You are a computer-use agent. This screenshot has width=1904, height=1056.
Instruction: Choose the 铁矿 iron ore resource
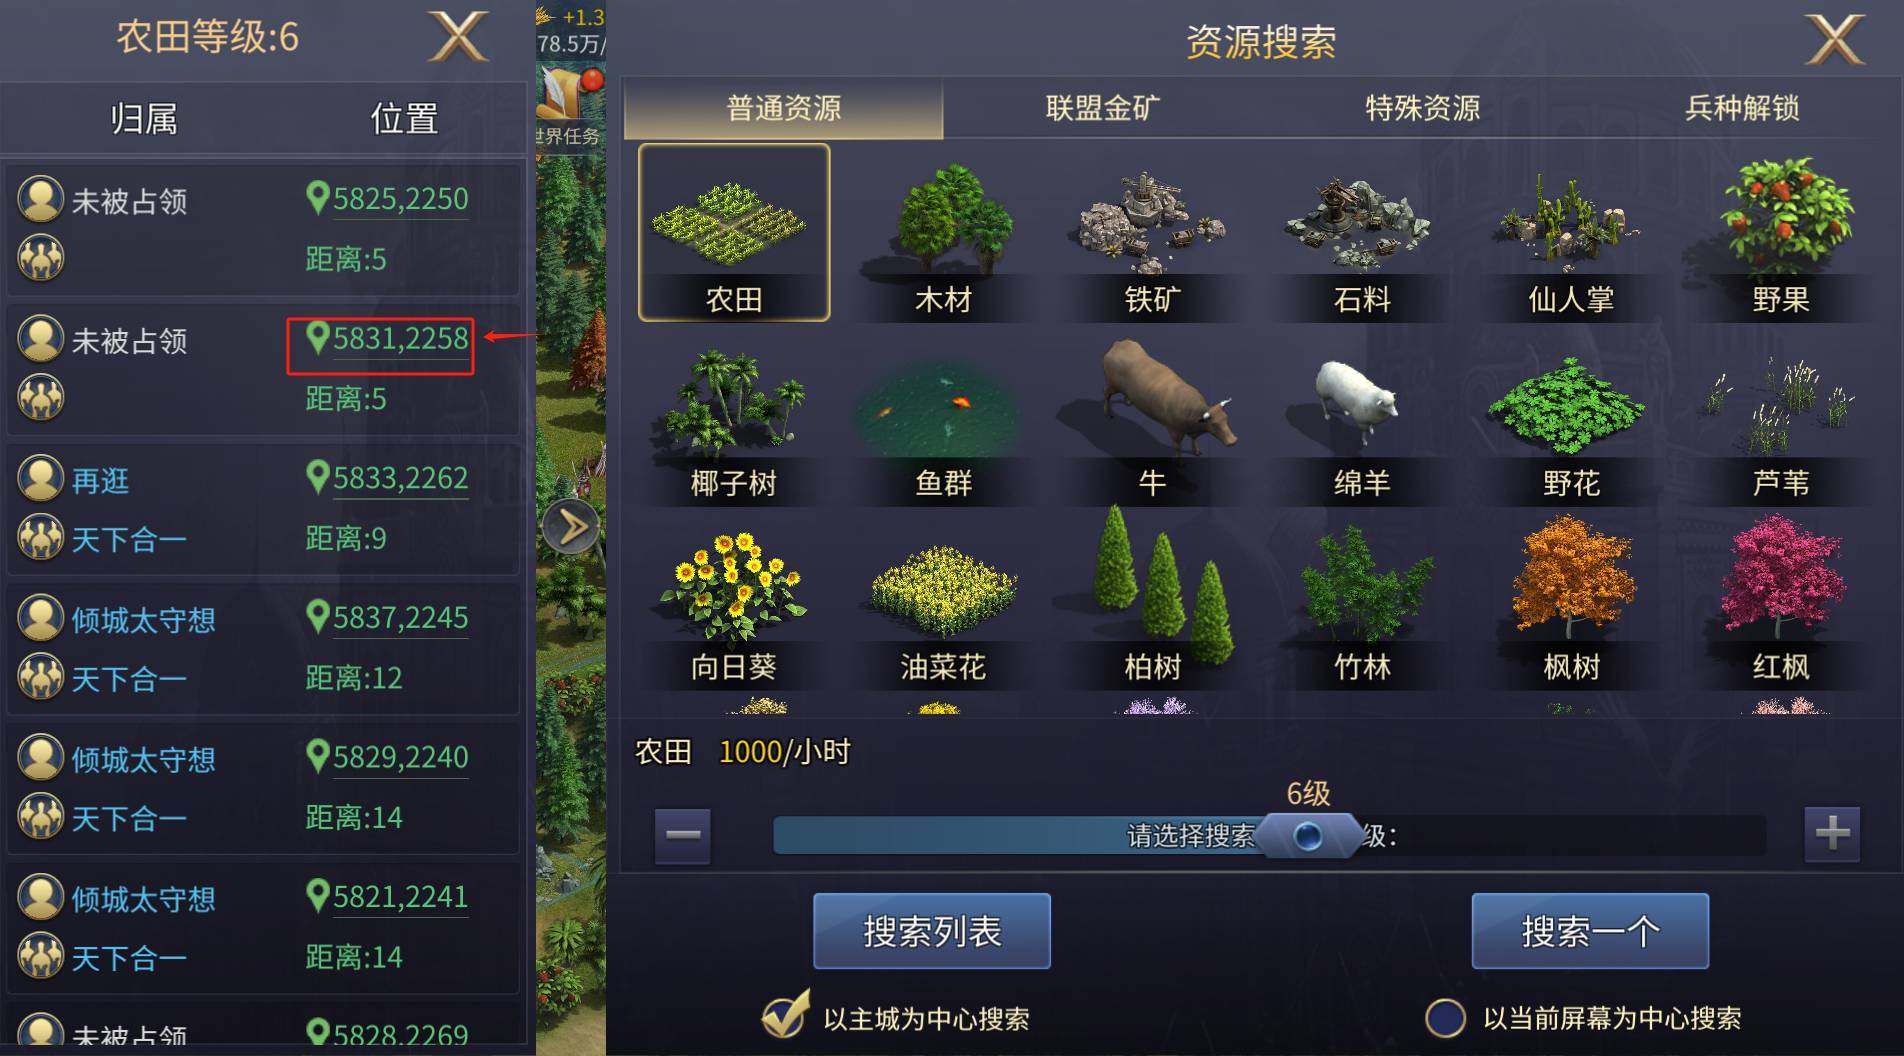coord(1152,233)
